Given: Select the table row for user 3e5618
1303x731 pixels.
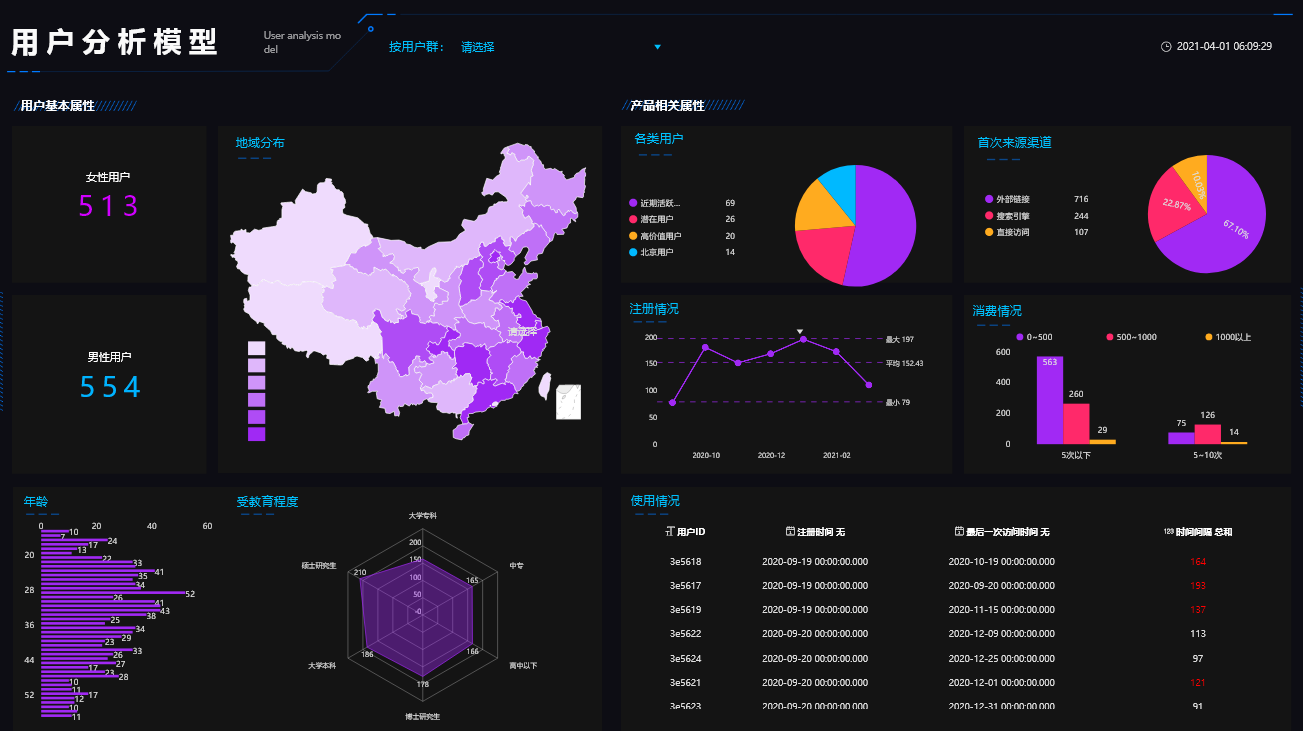Looking at the screenshot, I should (955, 562).
